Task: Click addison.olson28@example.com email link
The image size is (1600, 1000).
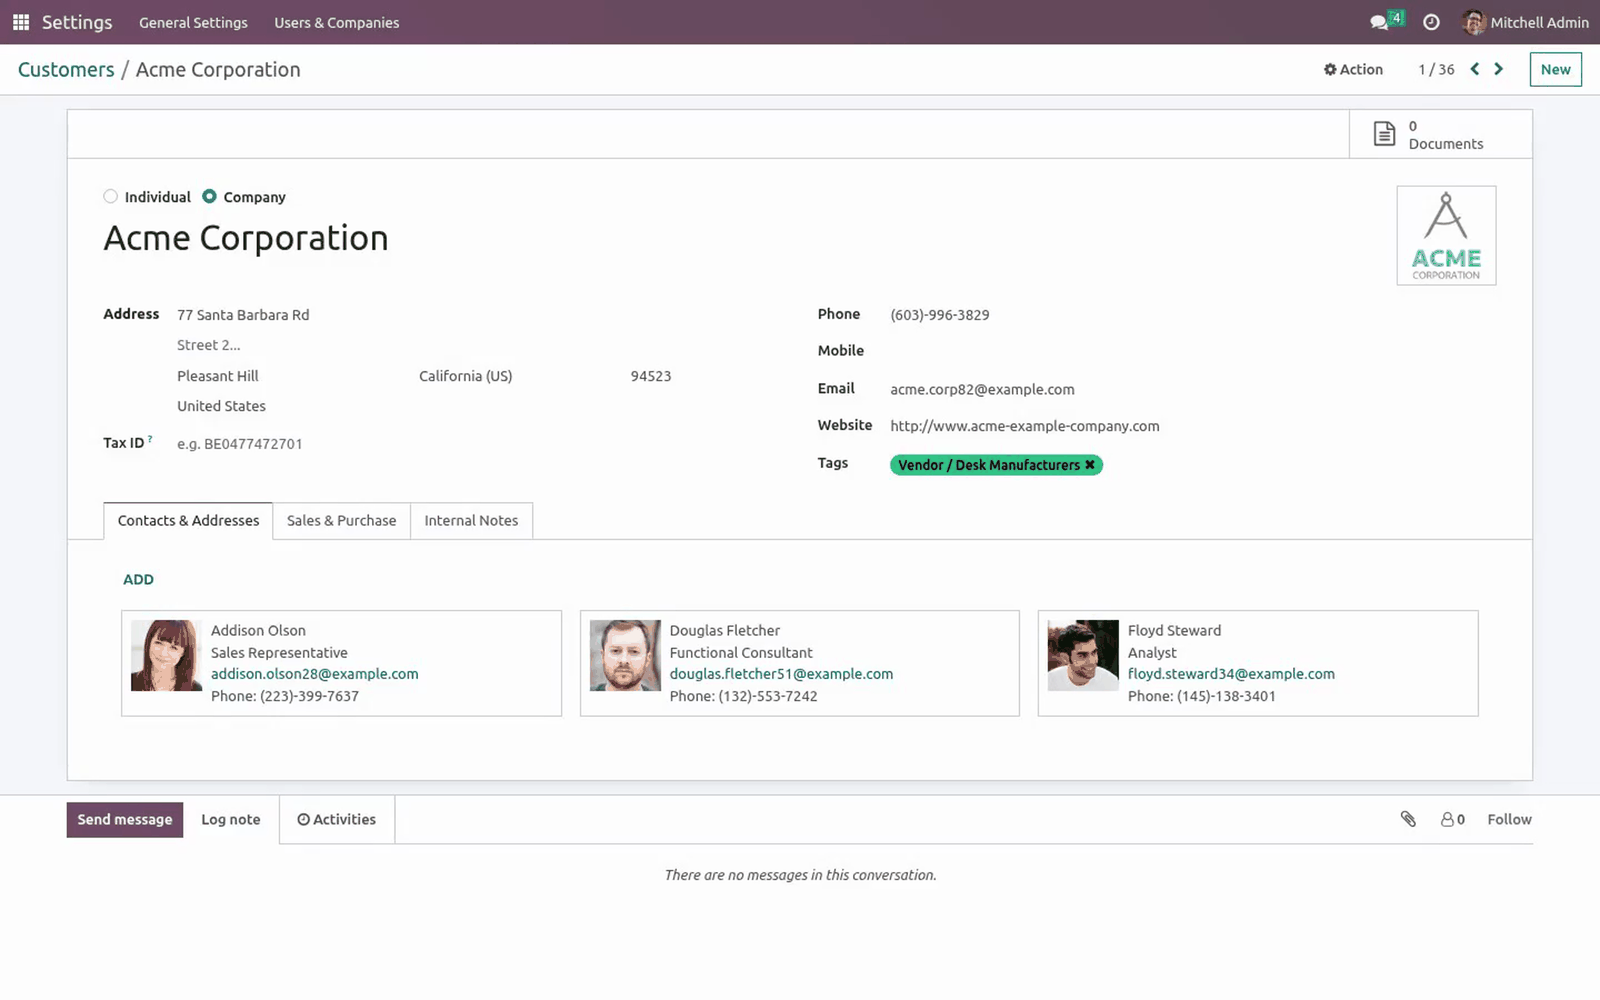Action: coord(315,674)
